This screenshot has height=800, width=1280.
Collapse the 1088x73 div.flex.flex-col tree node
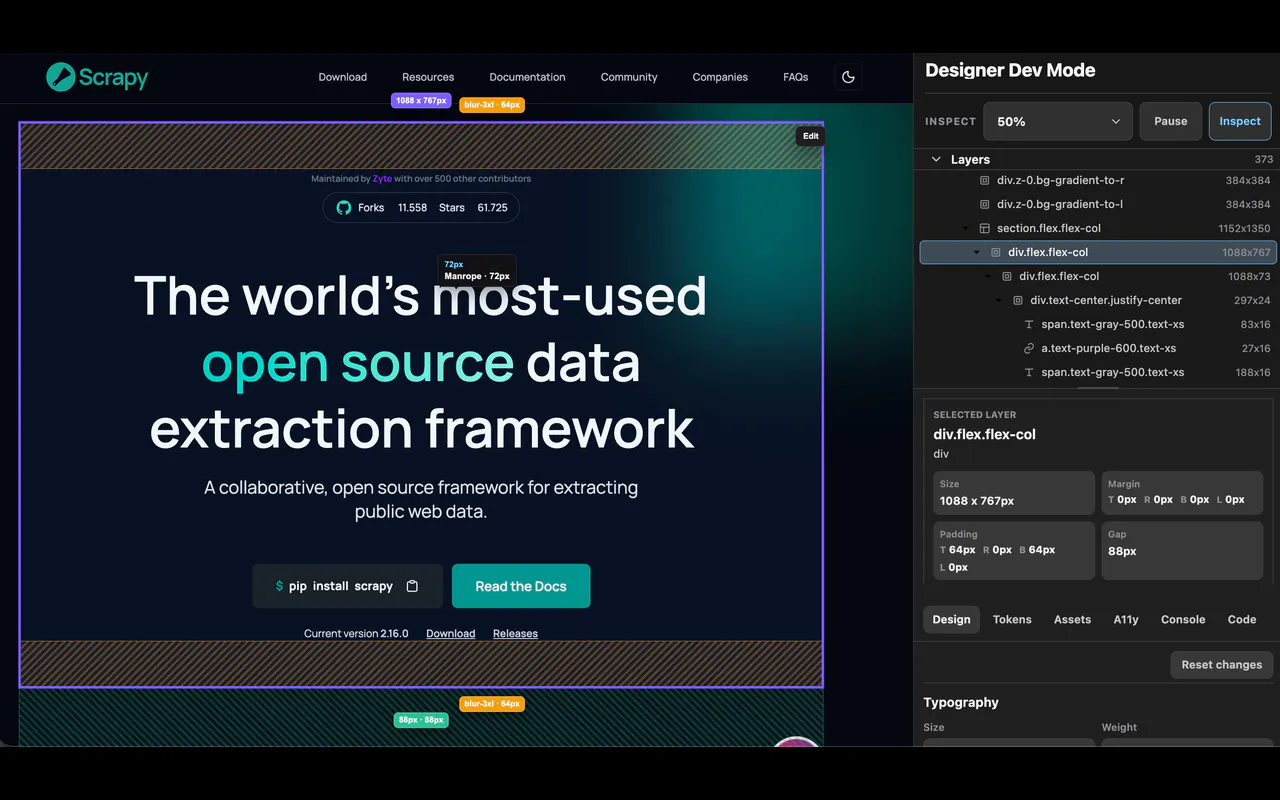[988, 277]
